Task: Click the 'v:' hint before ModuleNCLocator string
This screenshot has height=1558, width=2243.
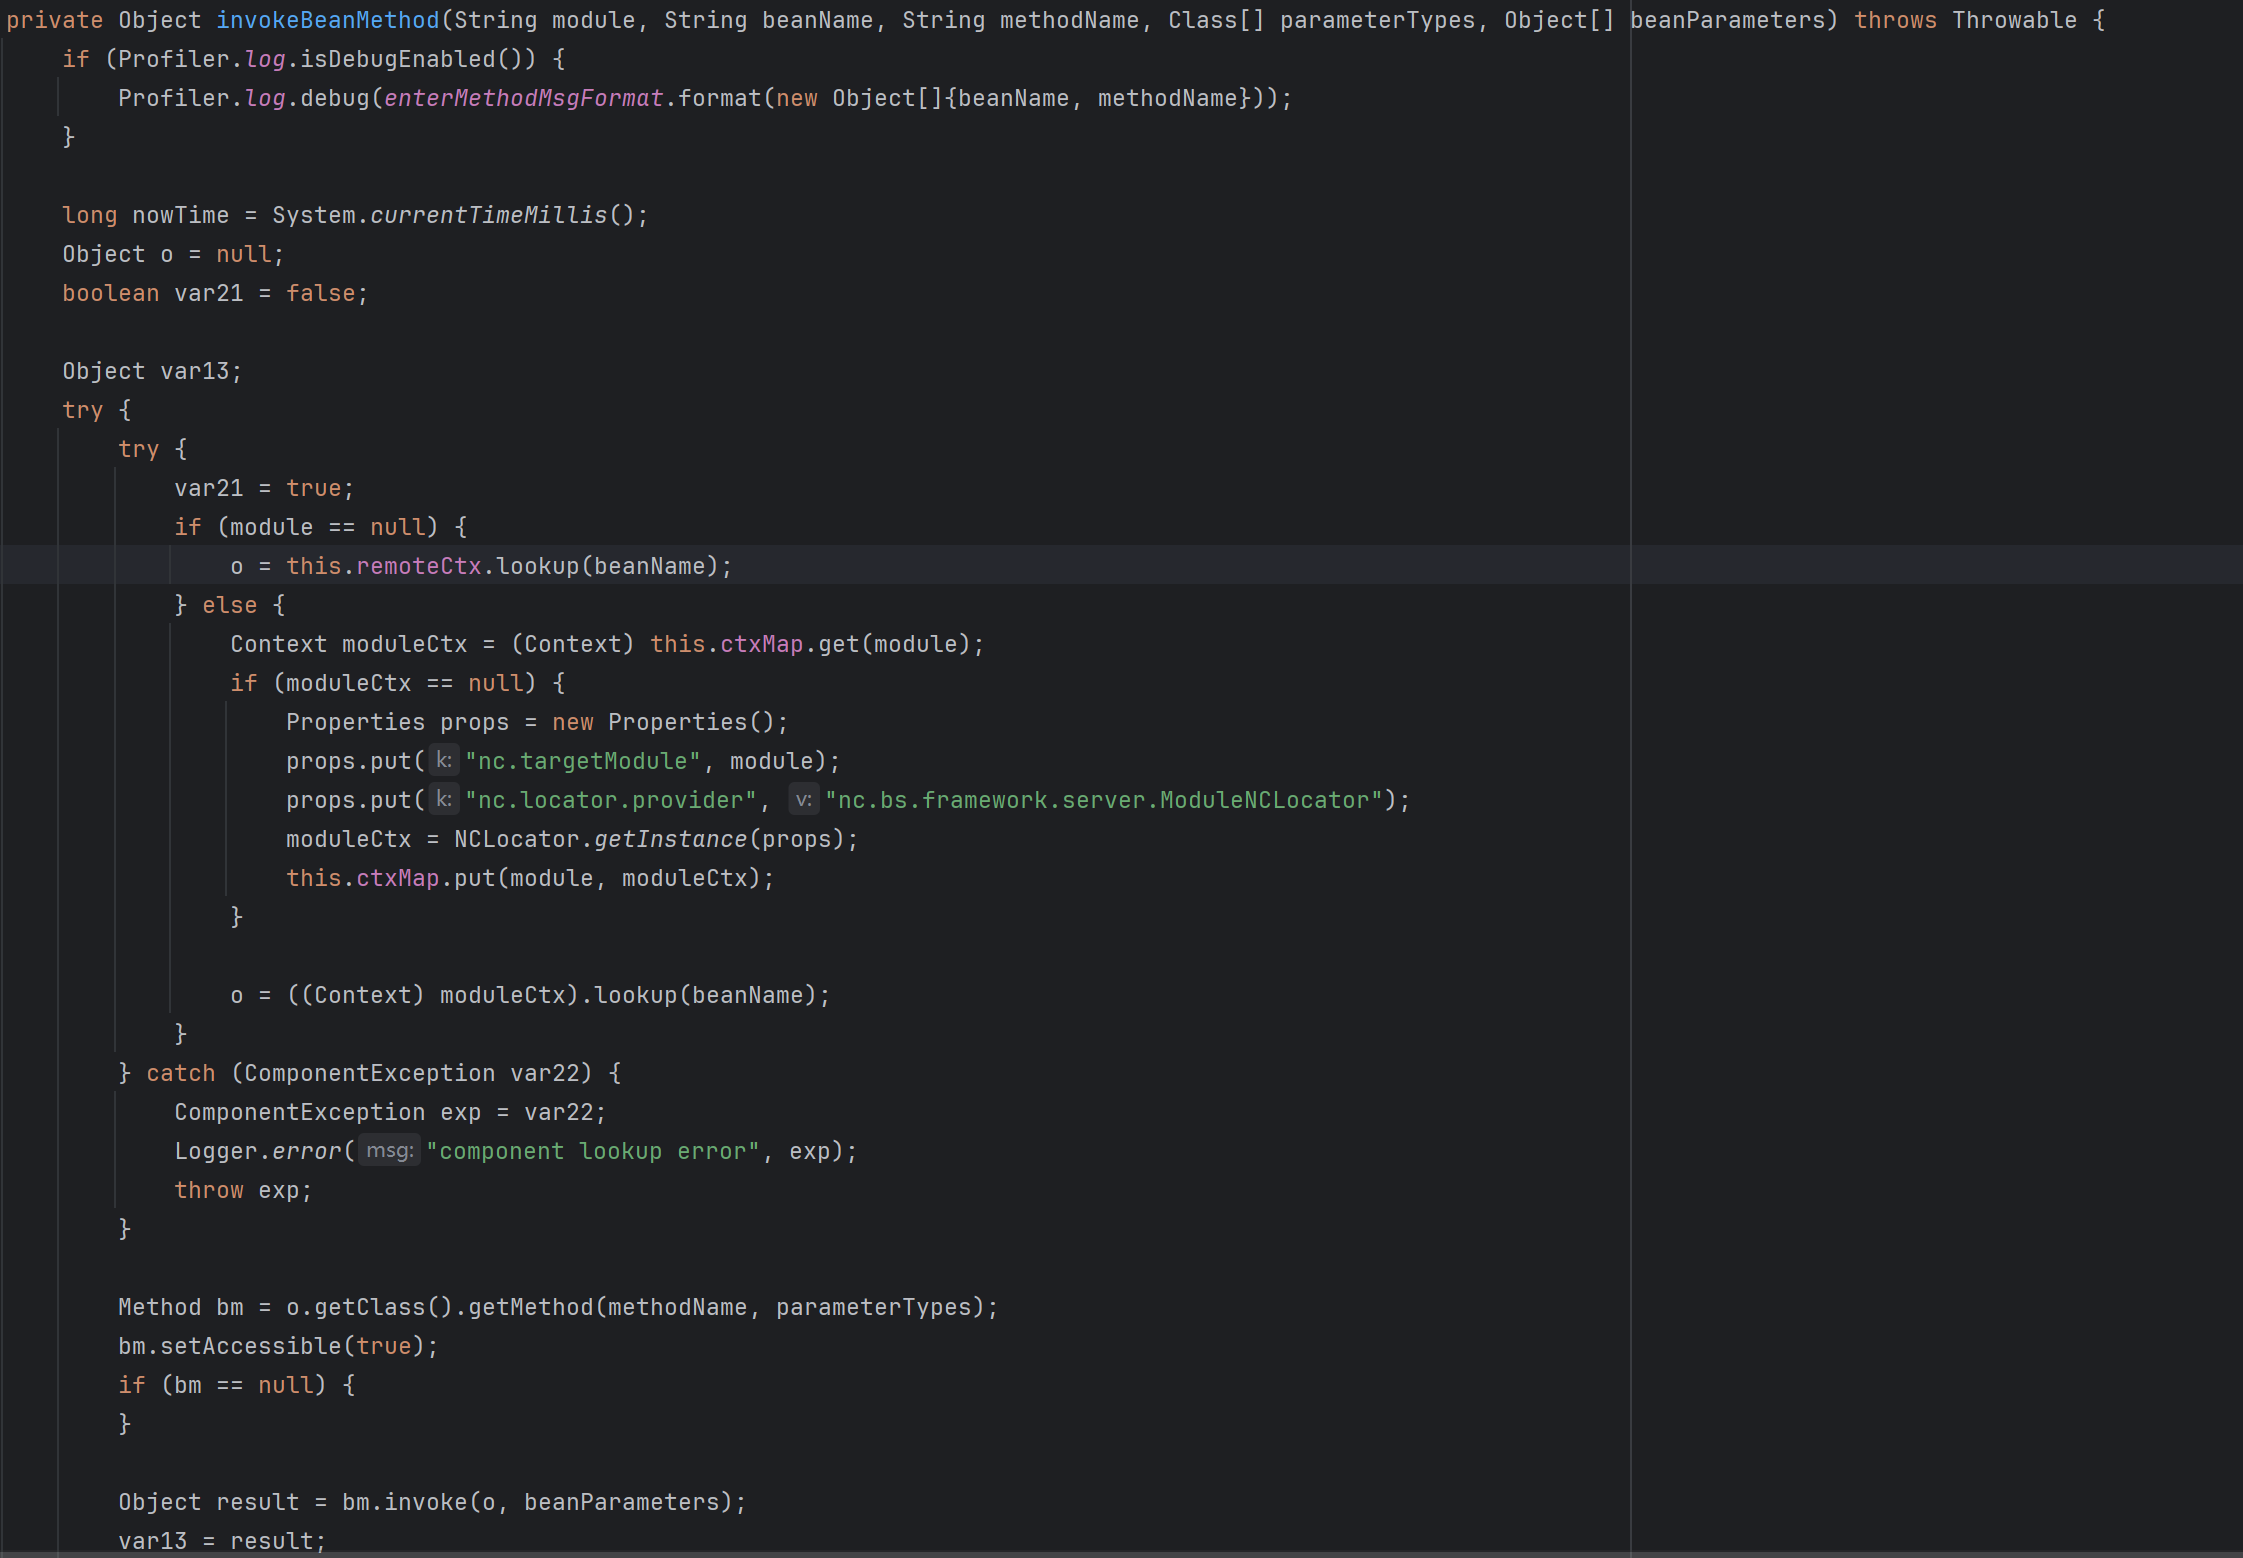Action: [803, 800]
